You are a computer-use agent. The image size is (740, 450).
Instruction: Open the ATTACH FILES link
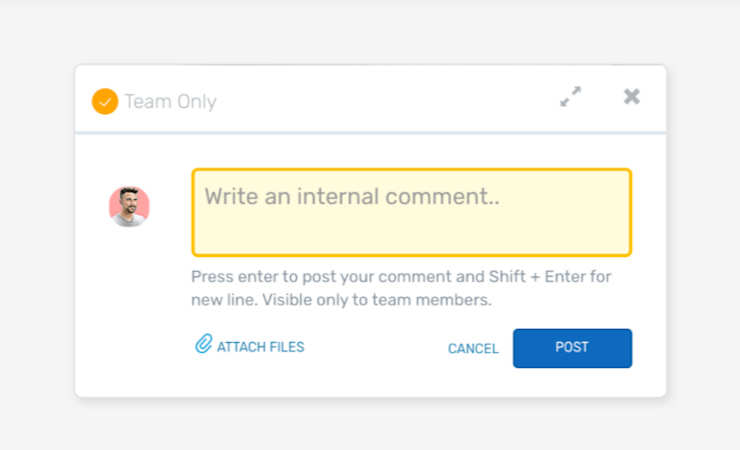[x=260, y=347]
